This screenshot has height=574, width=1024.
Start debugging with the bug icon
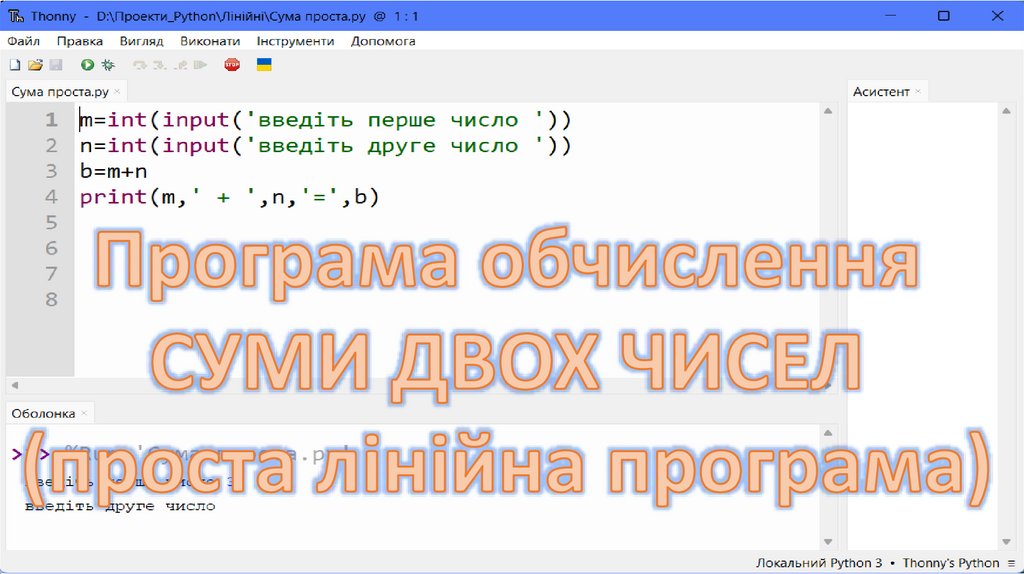(x=108, y=65)
